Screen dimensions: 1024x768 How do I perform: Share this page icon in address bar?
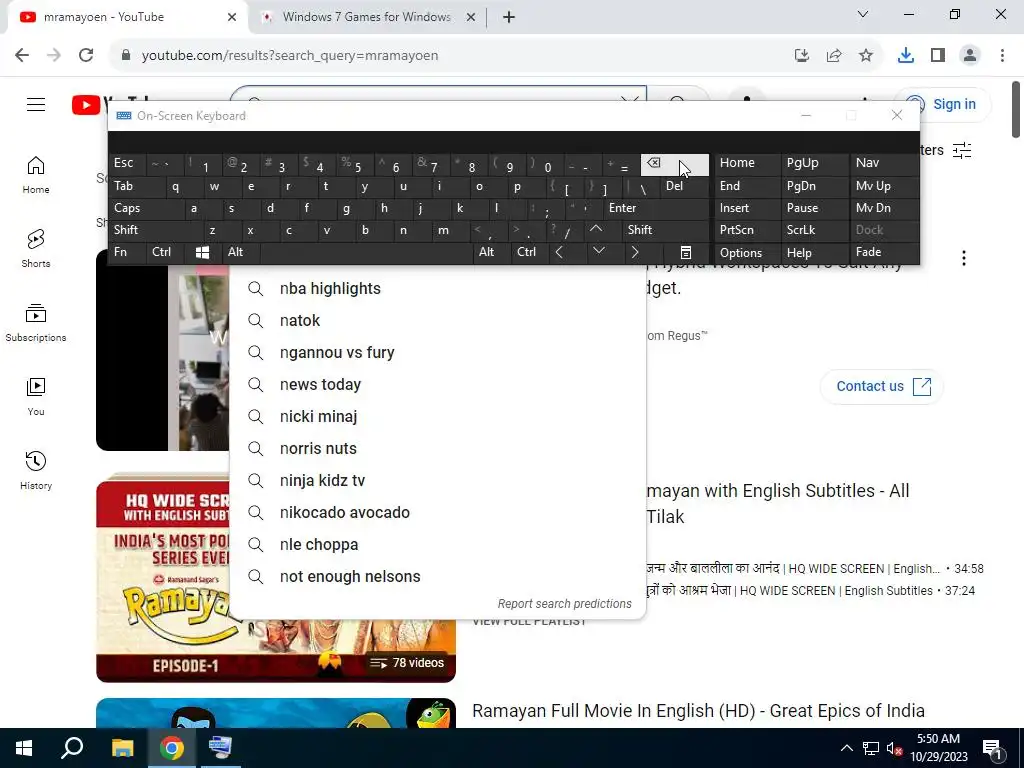(x=834, y=56)
